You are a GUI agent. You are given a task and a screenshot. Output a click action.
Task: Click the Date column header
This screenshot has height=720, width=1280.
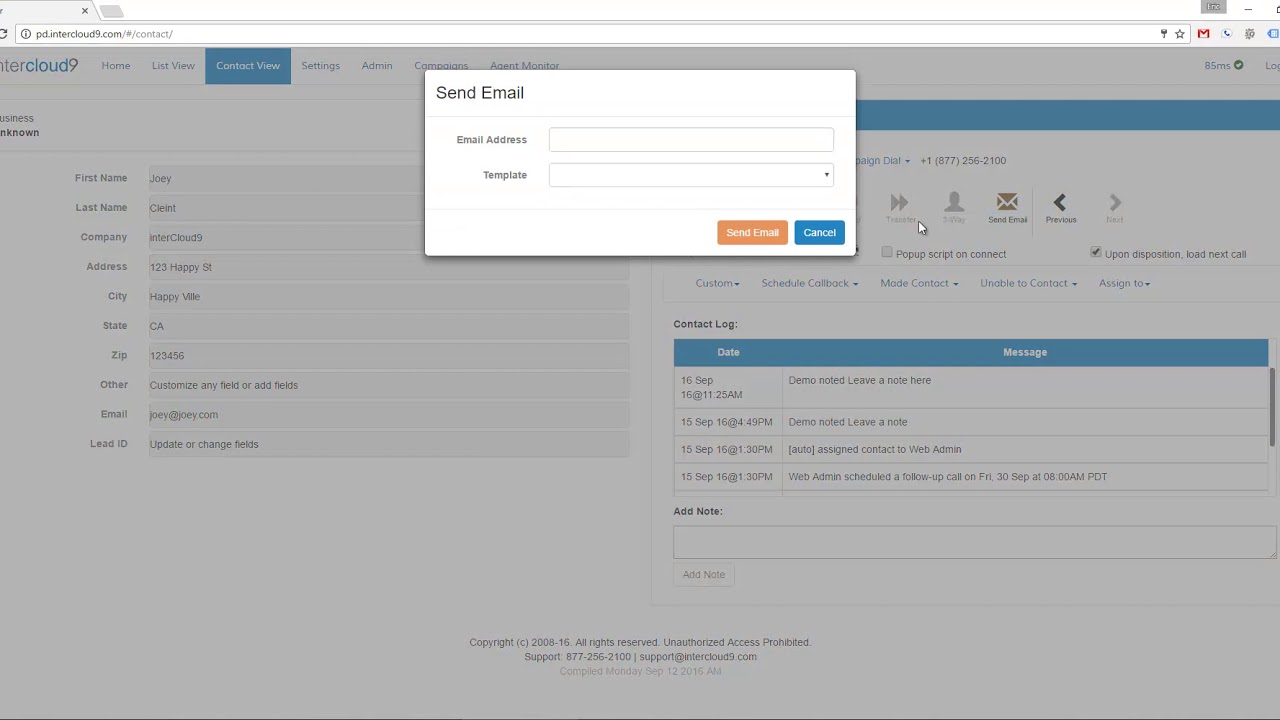coord(728,352)
